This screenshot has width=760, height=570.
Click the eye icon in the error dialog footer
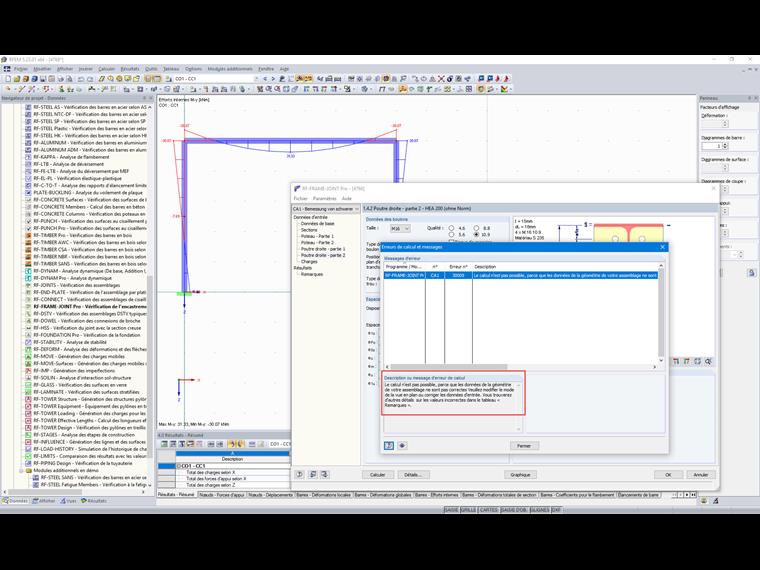402,445
